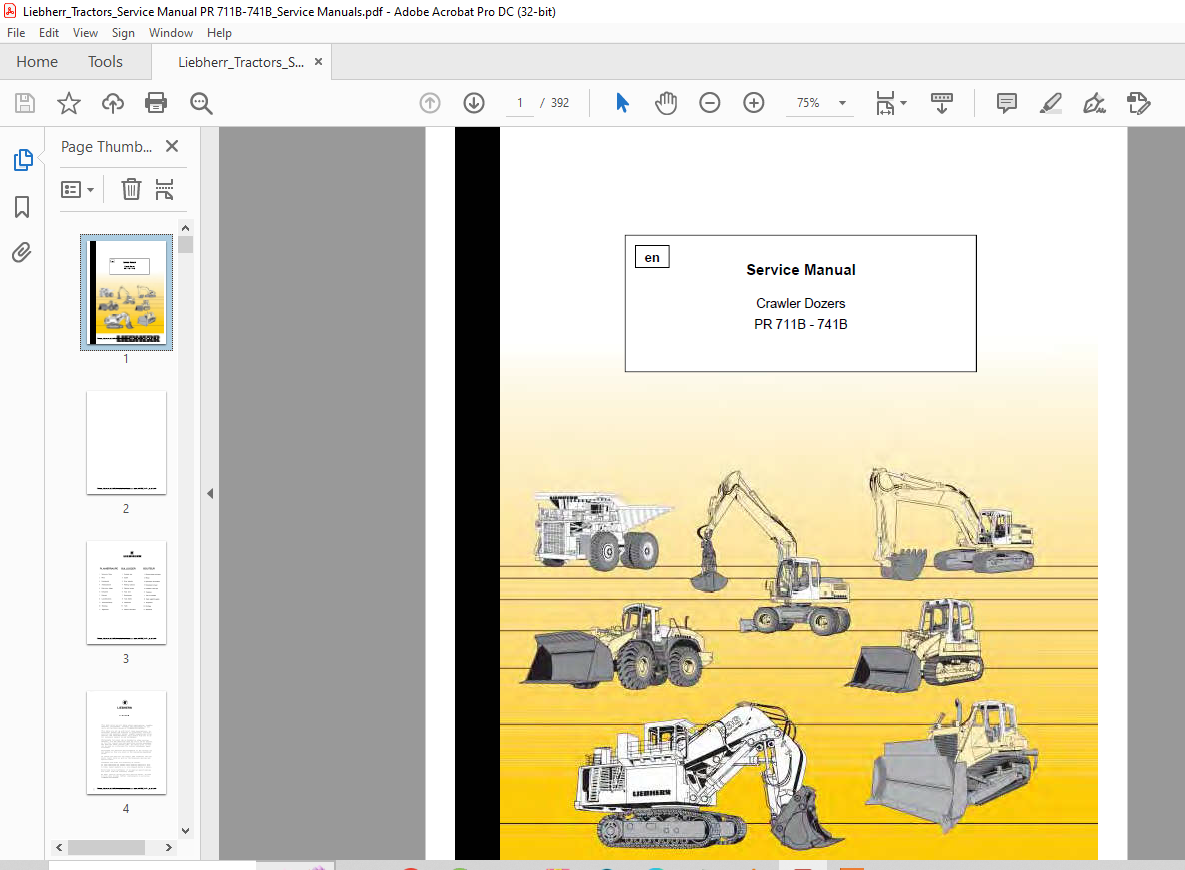Zoom out with the minus icon
The height and width of the screenshot is (870, 1185).
[710, 103]
